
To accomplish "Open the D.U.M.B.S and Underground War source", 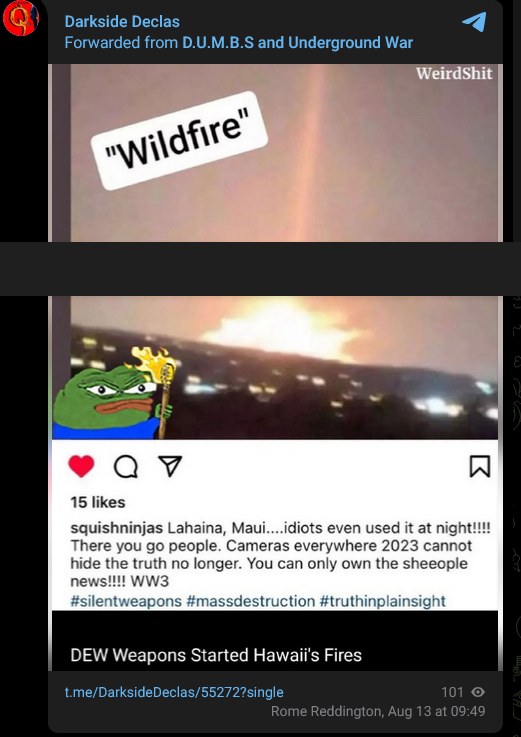I will tap(297, 43).
